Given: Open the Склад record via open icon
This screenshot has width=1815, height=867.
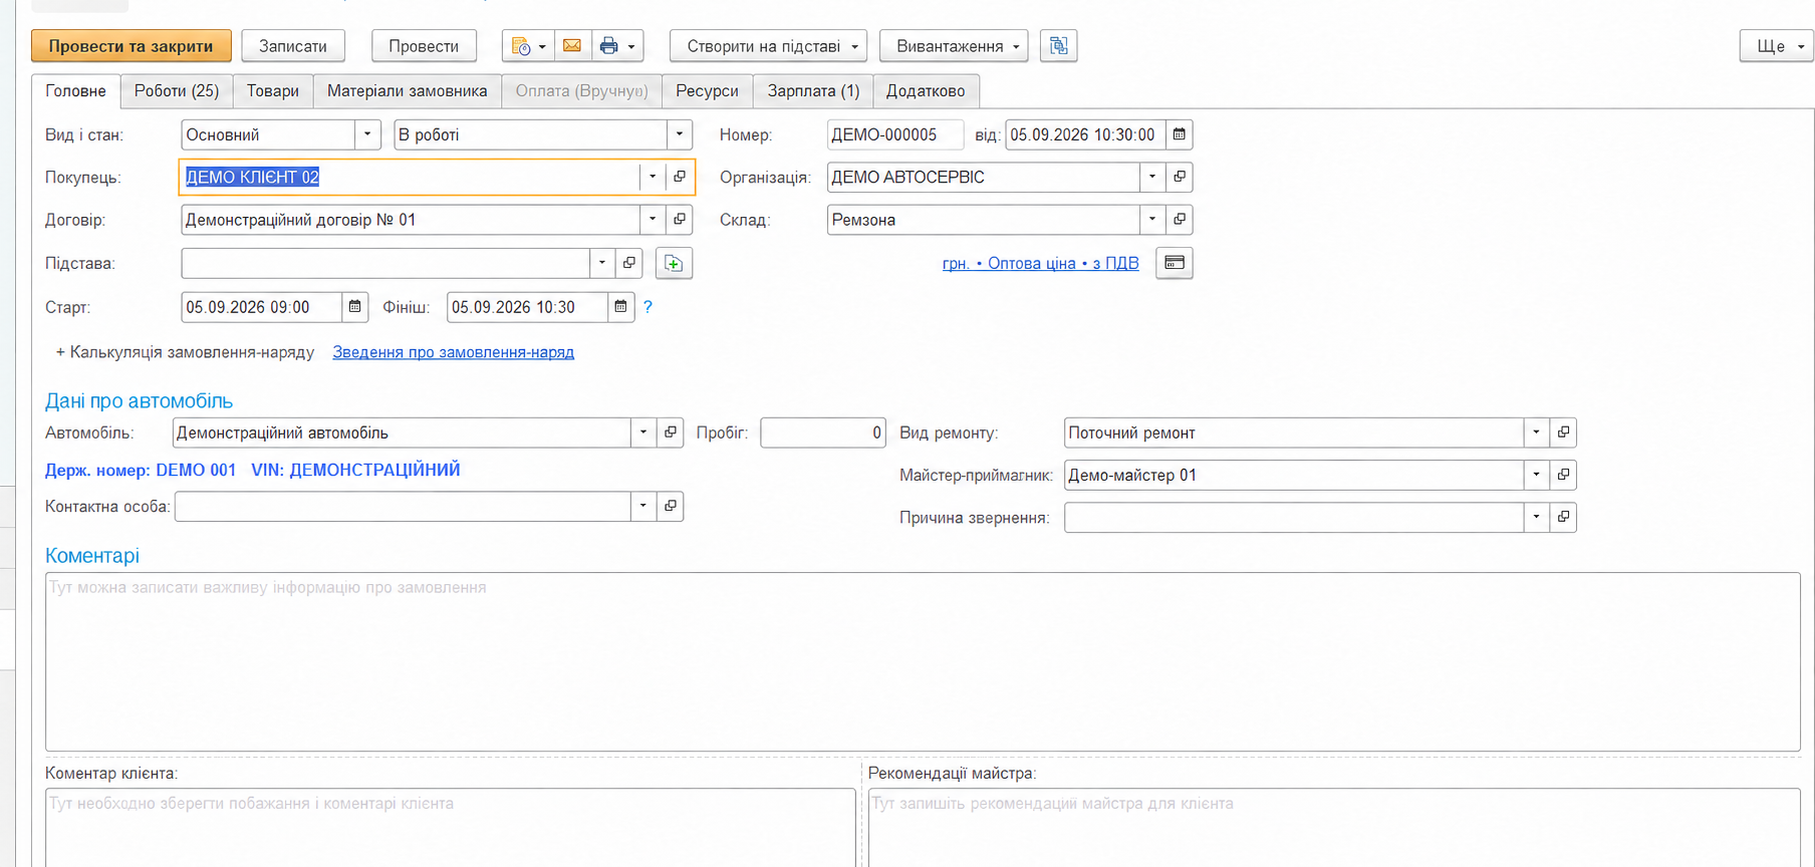Looking at the screenshot, I should click(x=1179, y=220).
